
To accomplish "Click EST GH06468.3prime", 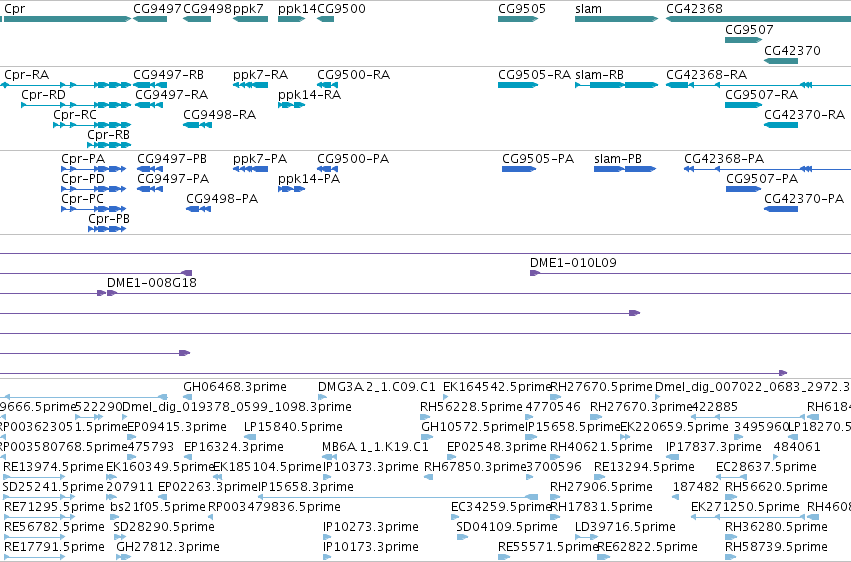I will click(187, 397).
